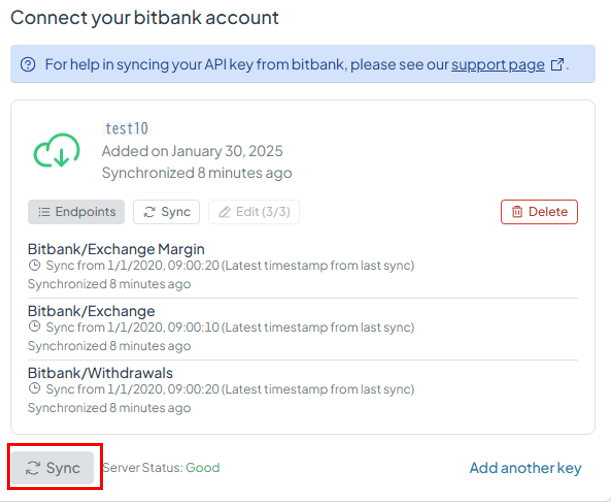The width and height of the screenshot is (611, 502).
Task: Sync the test10 API key
Action: tap(166, 212)
